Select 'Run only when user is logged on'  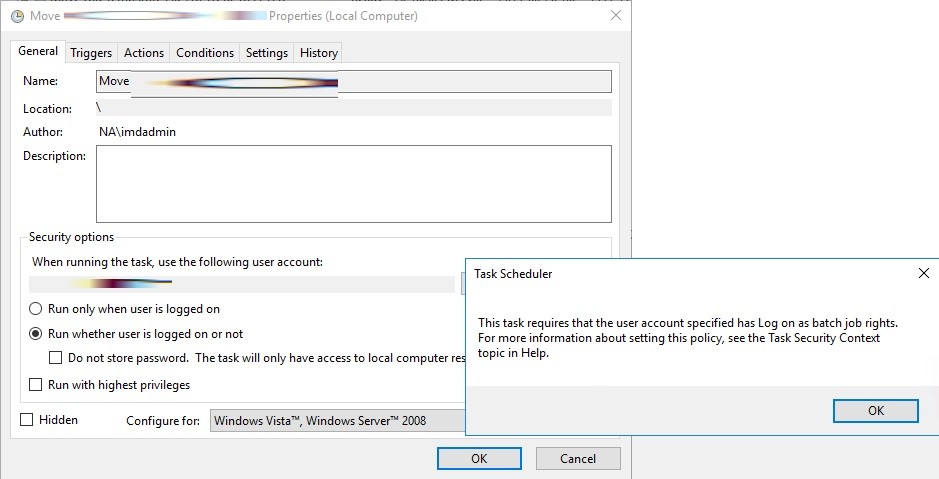click(x=36, y=309)
